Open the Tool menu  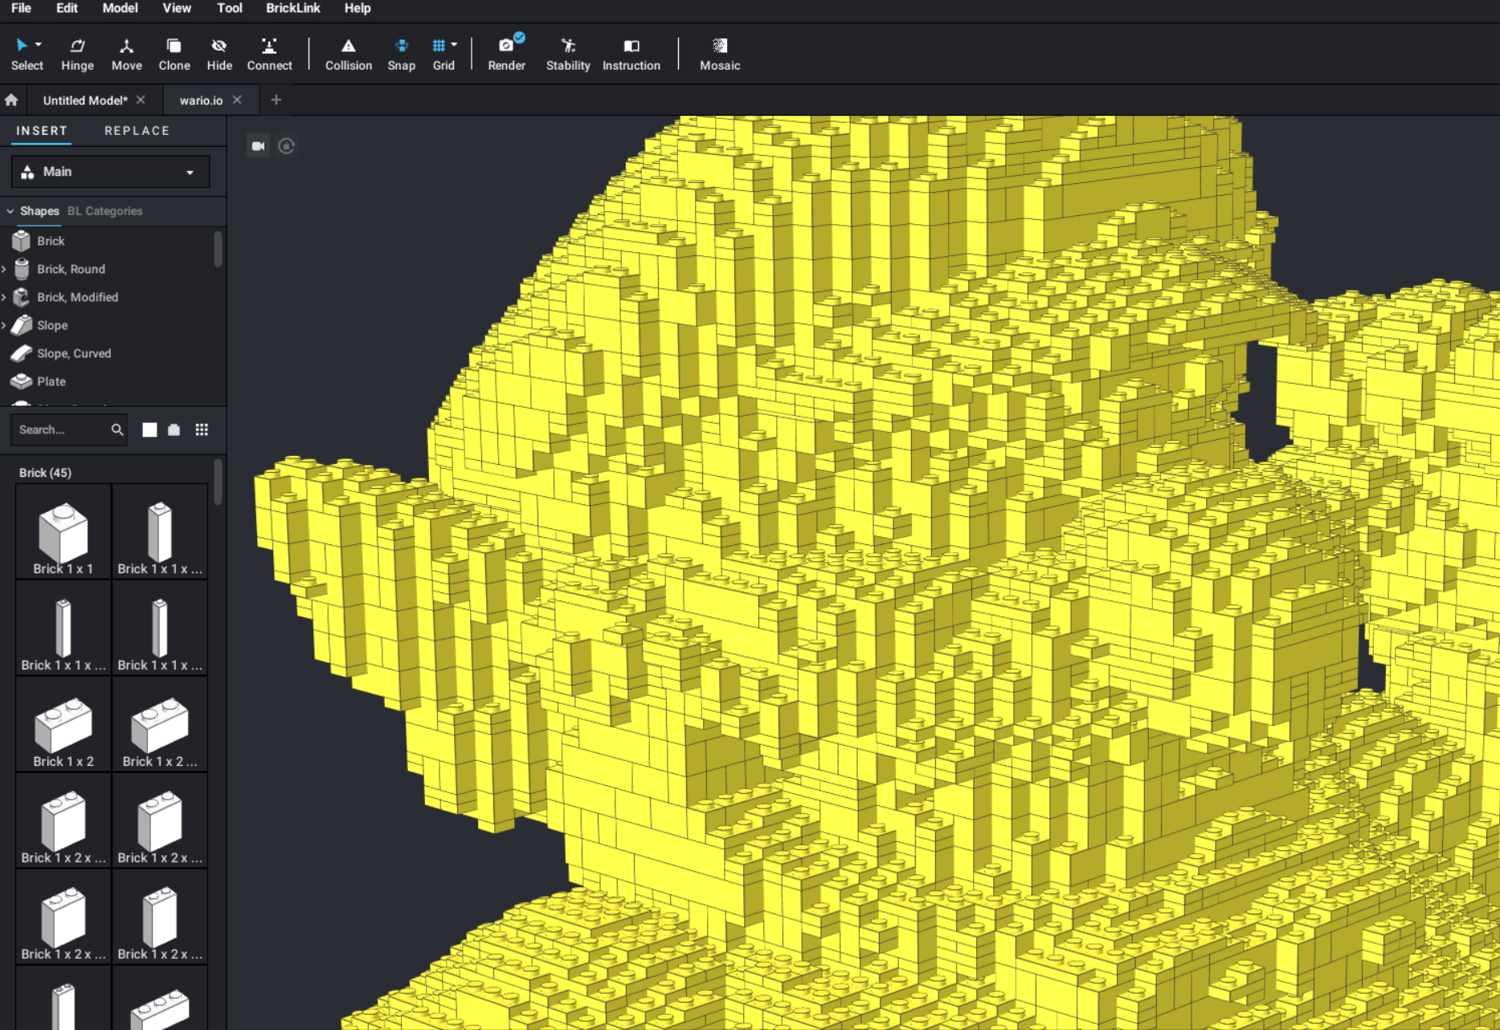point(230,8)
